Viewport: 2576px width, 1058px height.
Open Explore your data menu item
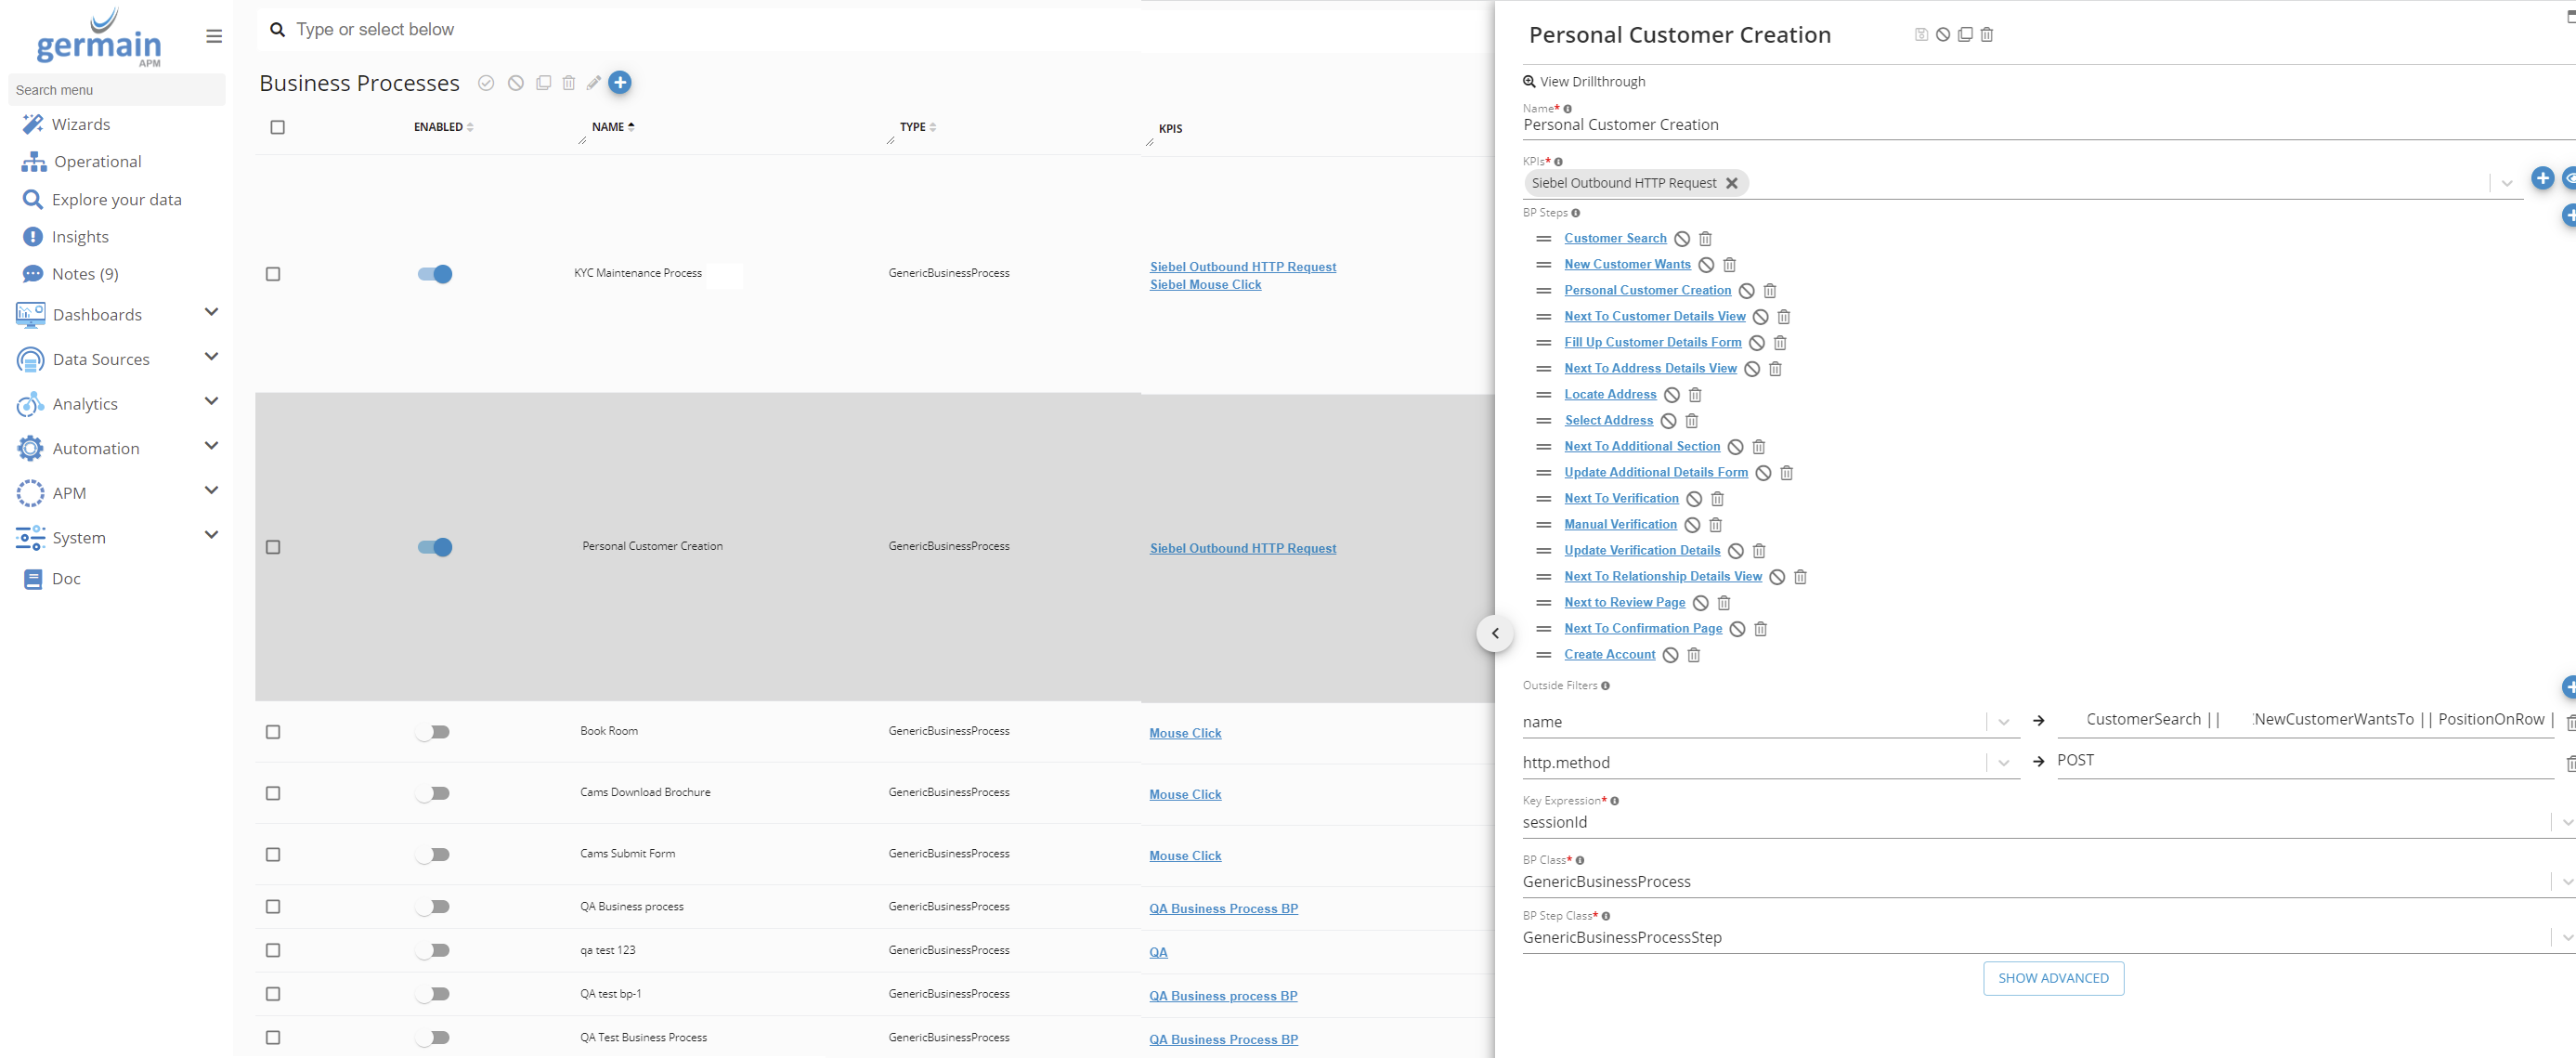(116, 200)
